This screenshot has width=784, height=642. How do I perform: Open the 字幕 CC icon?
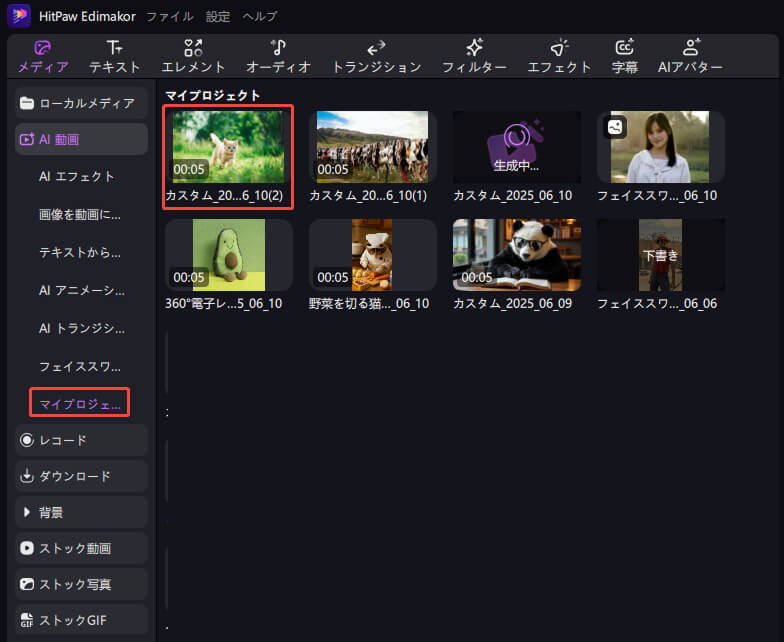point(624,47)
